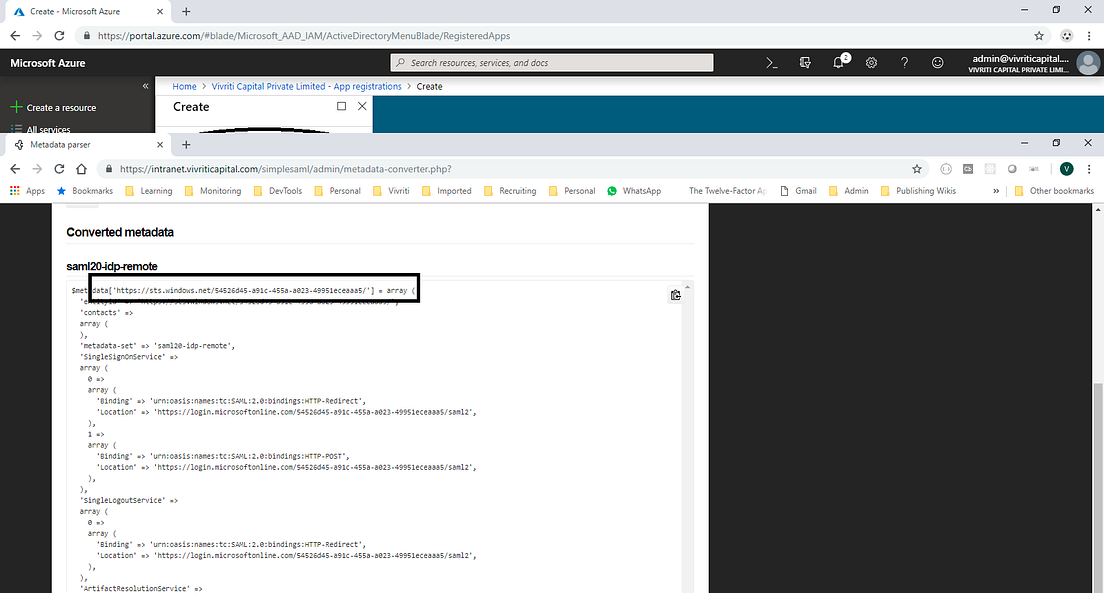Viewport: 1104px width, 593px height.
Task: Open the Monitoring bookmarks folder
Action: [213, 191]
